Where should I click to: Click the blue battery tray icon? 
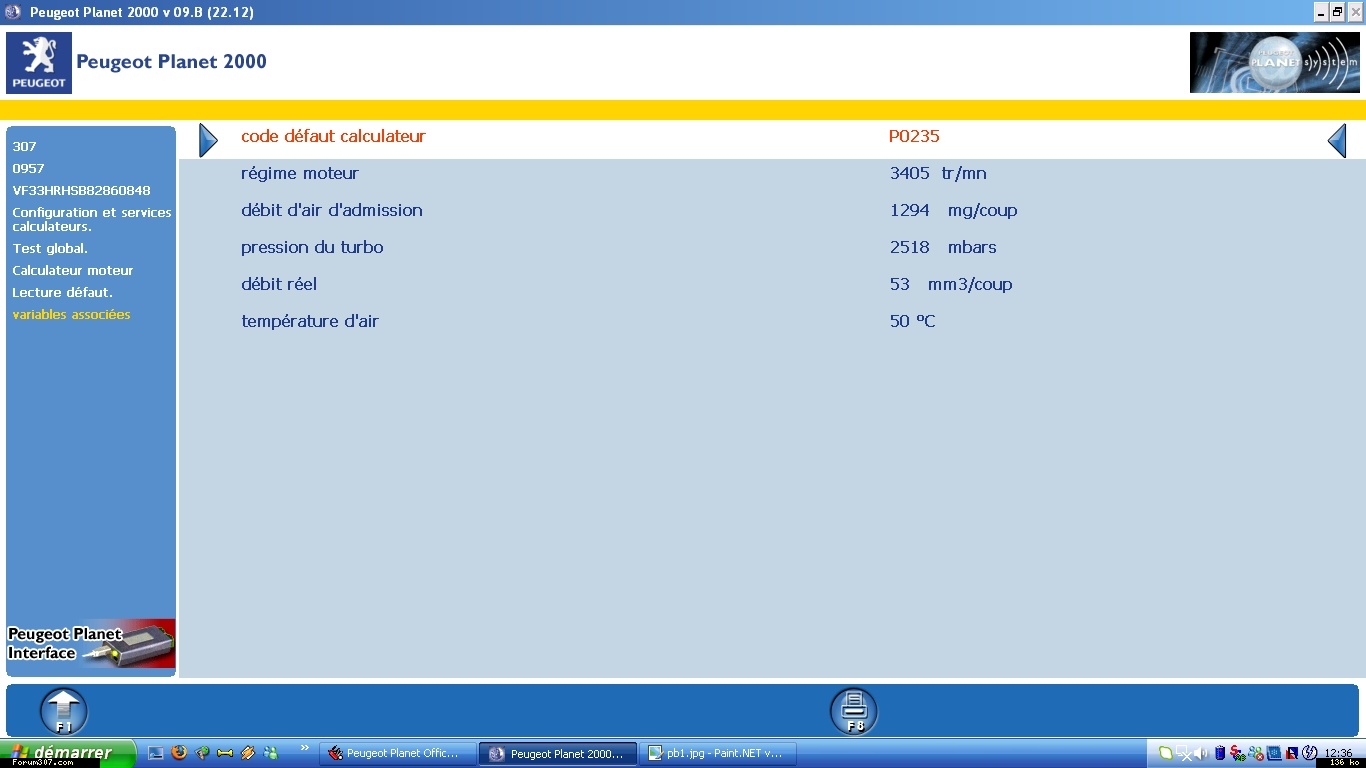[x=1220, y=753]
